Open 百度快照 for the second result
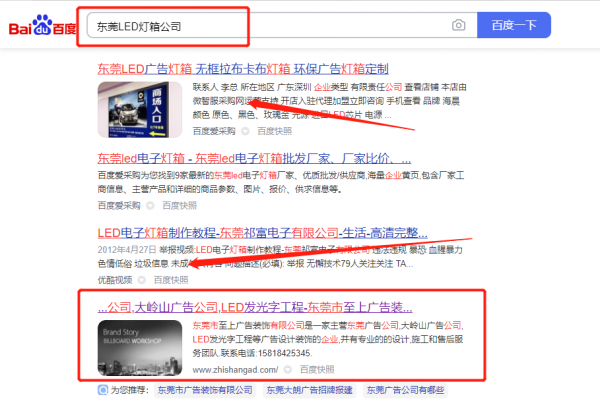Image resolution: width=600 pixels, height=405 pixels. [x=179, y=206]
